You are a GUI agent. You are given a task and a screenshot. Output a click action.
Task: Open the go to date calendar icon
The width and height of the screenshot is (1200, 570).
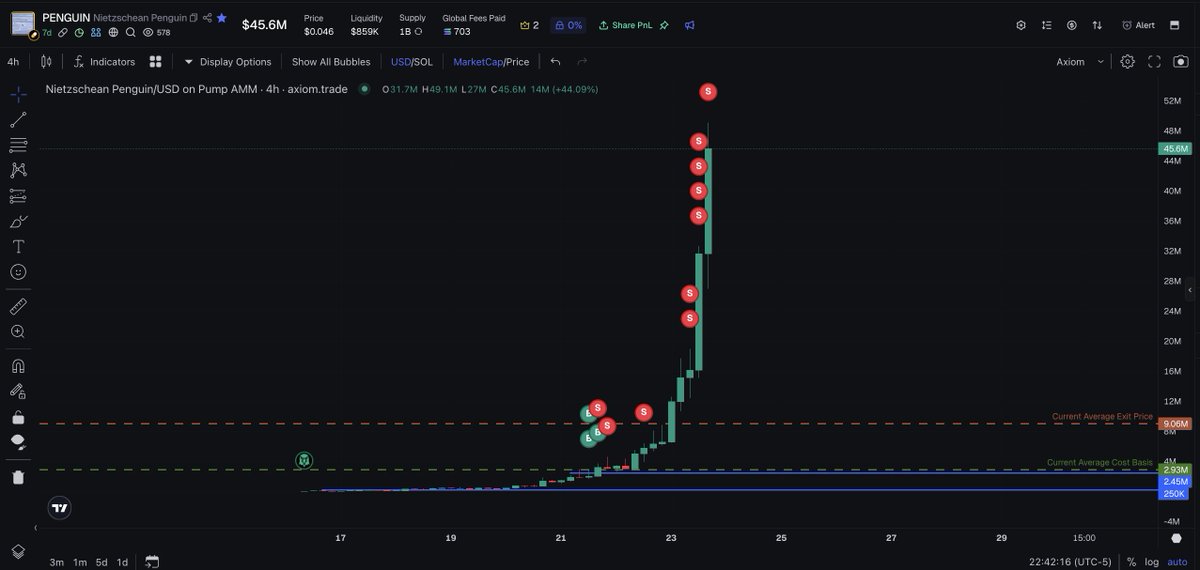pyautogui.click(x=152, y=561)
